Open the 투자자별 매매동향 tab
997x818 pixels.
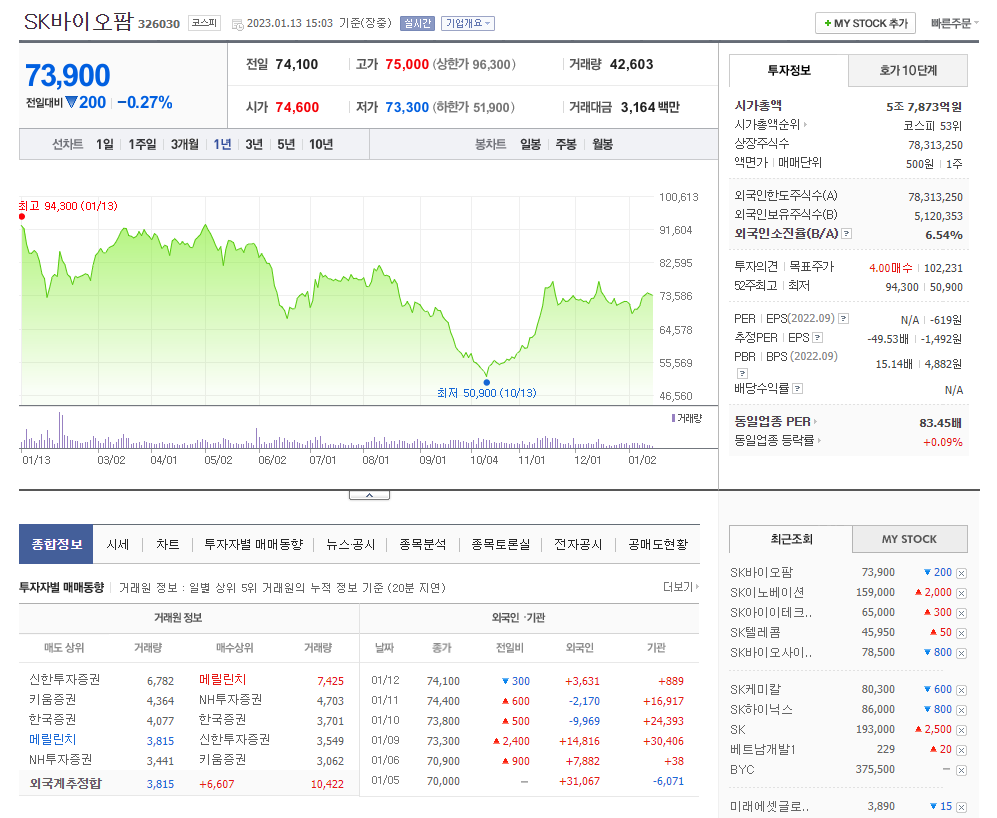coord(253,544)
